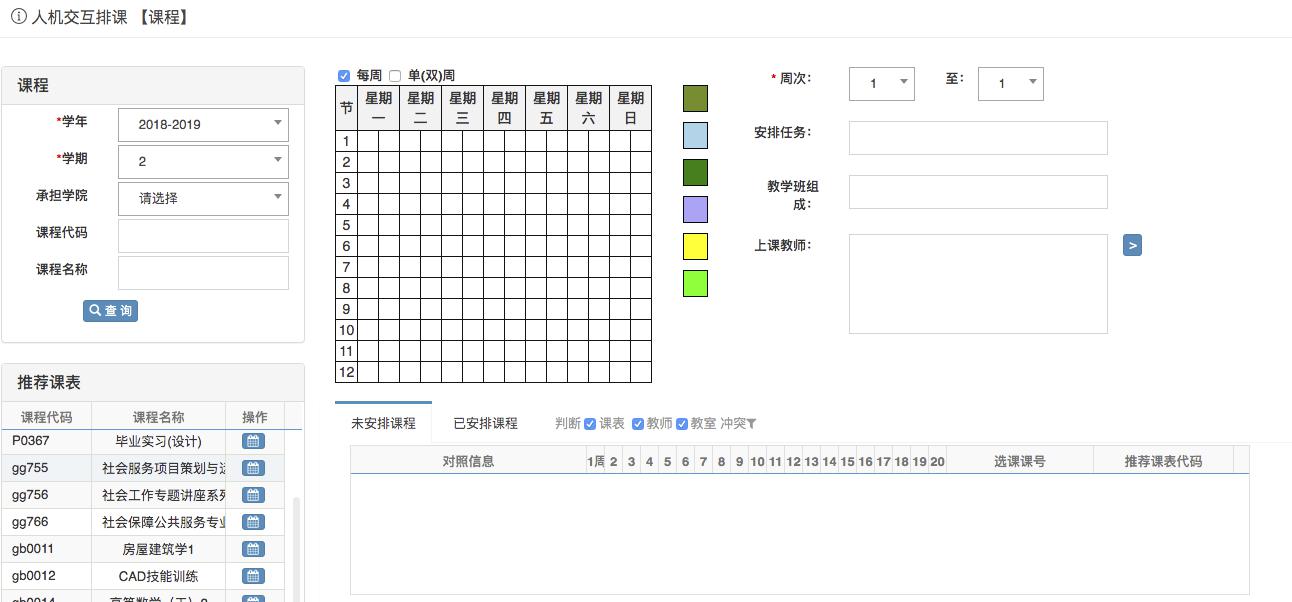Viewport: 1292px width, 602px height.
Task: Switch to the 已安排课程 tab
Action: tap(484, 422)
